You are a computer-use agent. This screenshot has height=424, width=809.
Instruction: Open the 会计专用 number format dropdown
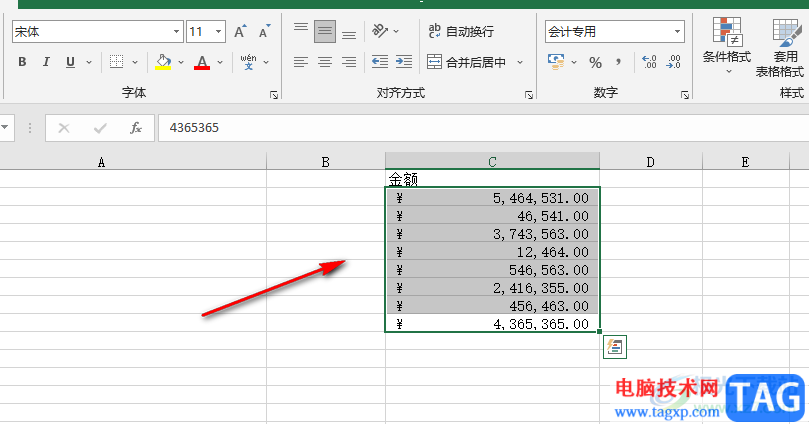tap(677, 32)
